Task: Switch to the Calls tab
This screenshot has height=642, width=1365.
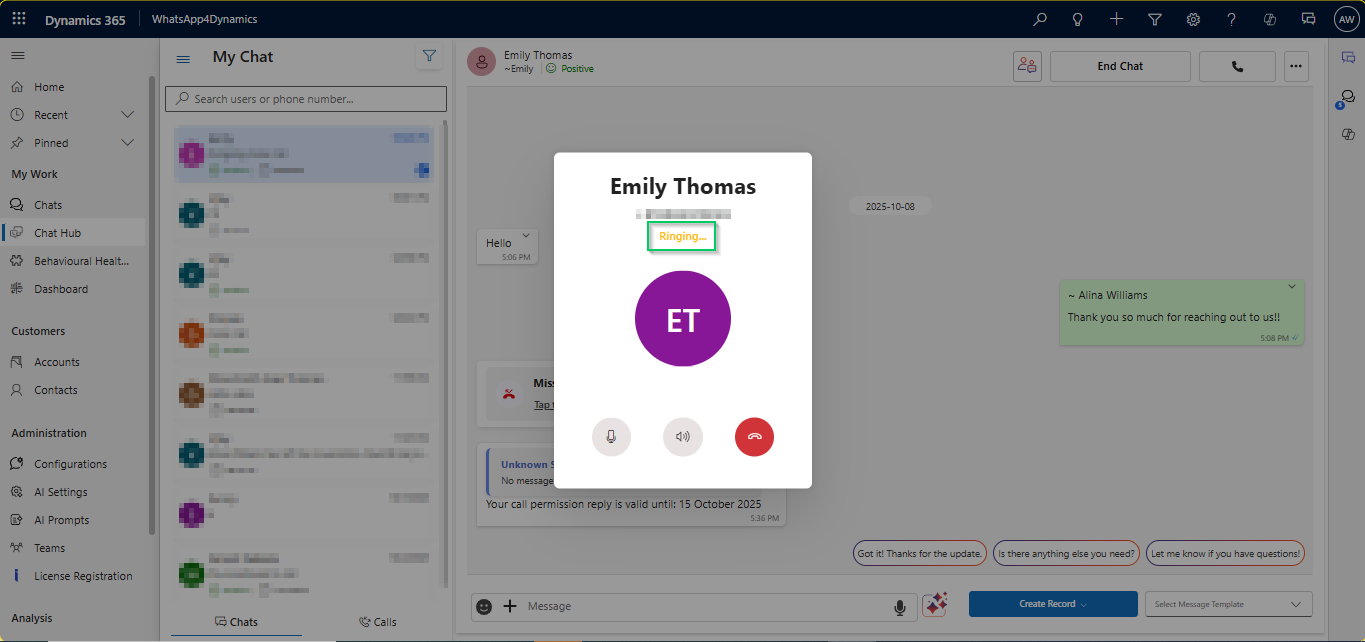Action: click(378, 622)
